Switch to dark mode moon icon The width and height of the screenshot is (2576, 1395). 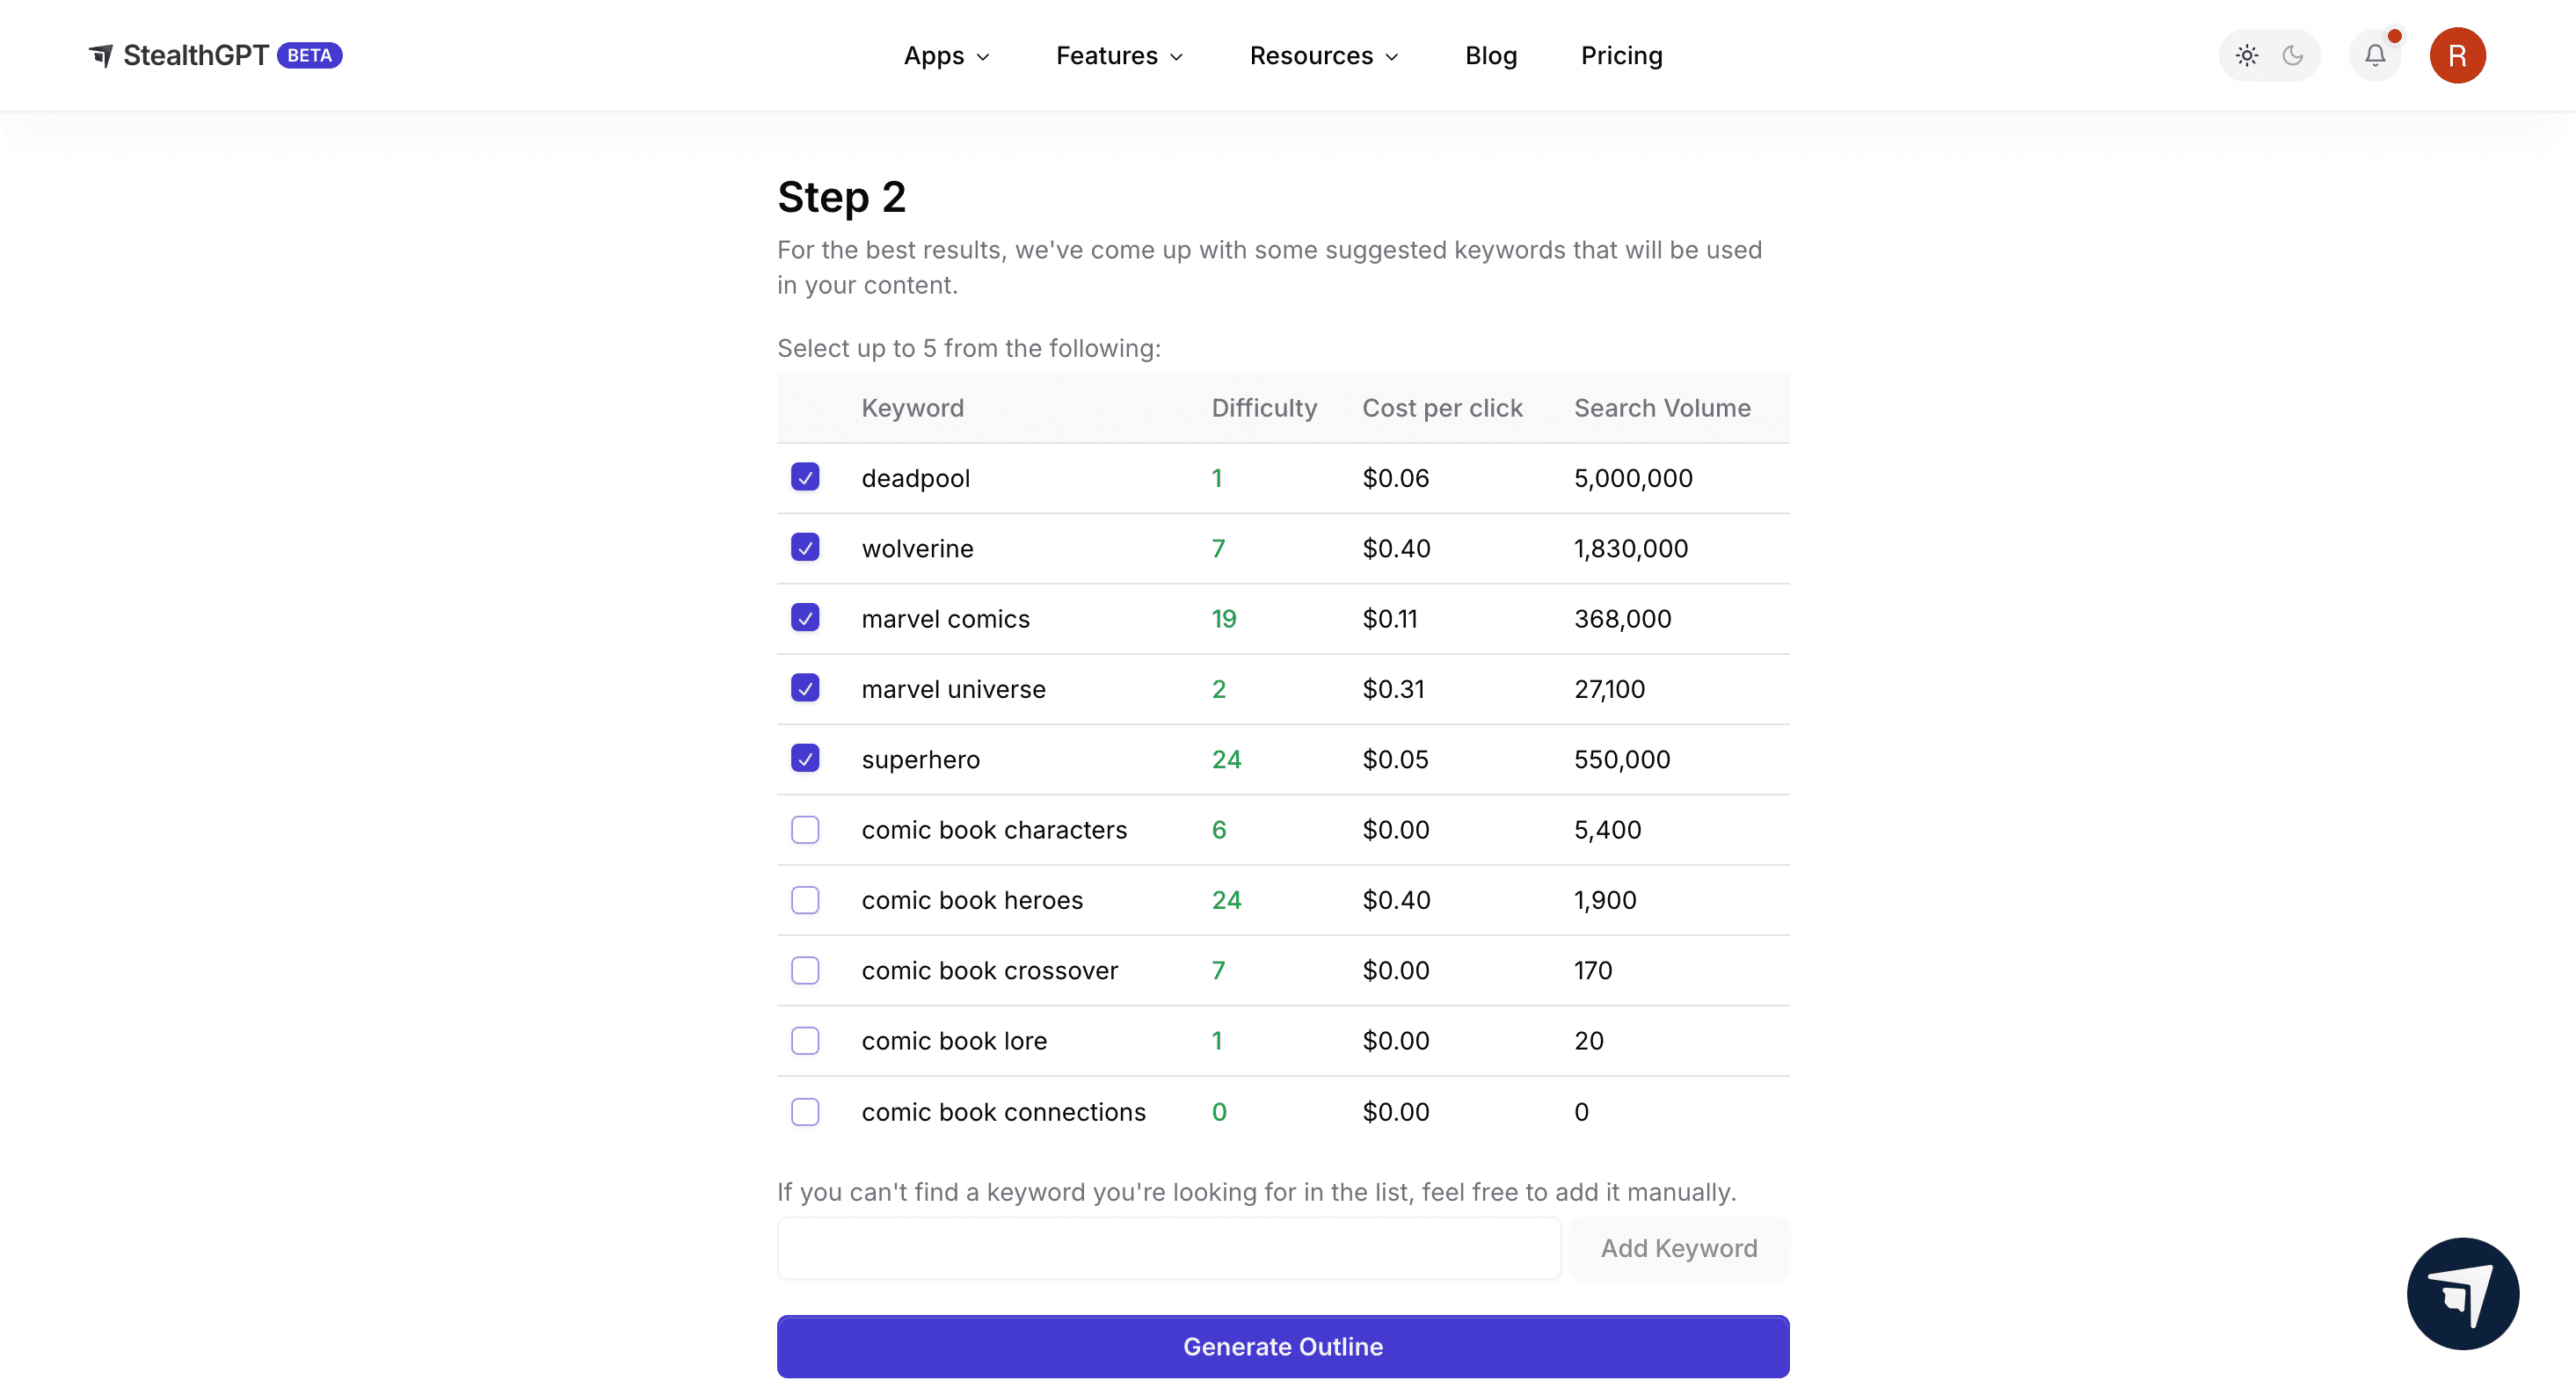pyautogui.click(x=2293, y=55)
